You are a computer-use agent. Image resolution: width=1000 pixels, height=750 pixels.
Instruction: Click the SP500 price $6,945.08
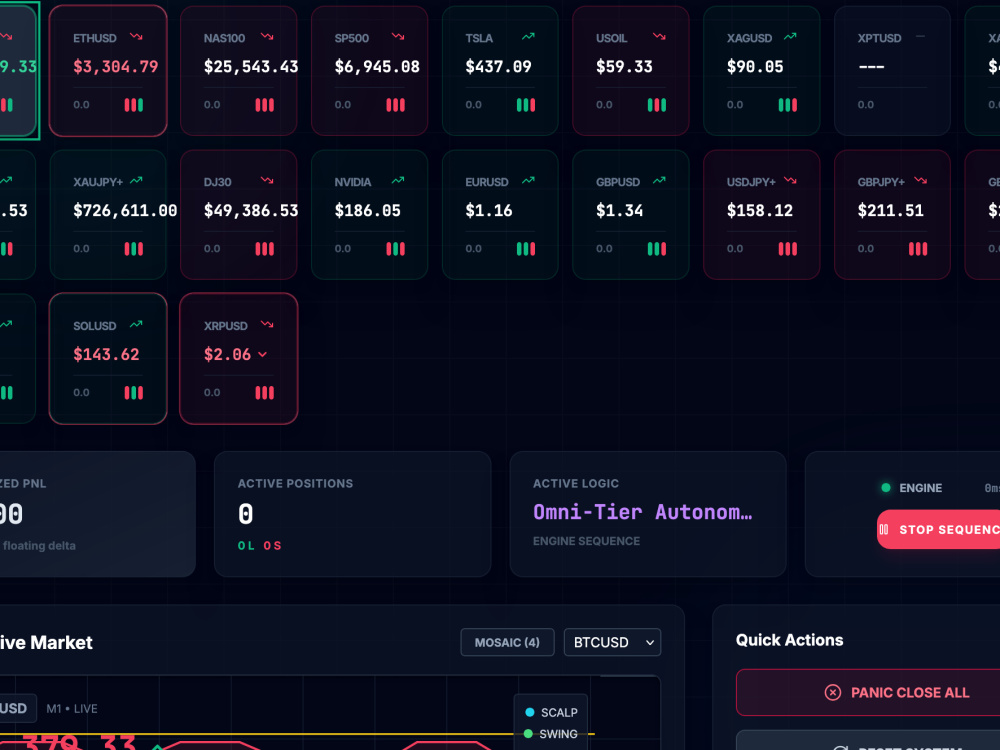pos(377,66)
